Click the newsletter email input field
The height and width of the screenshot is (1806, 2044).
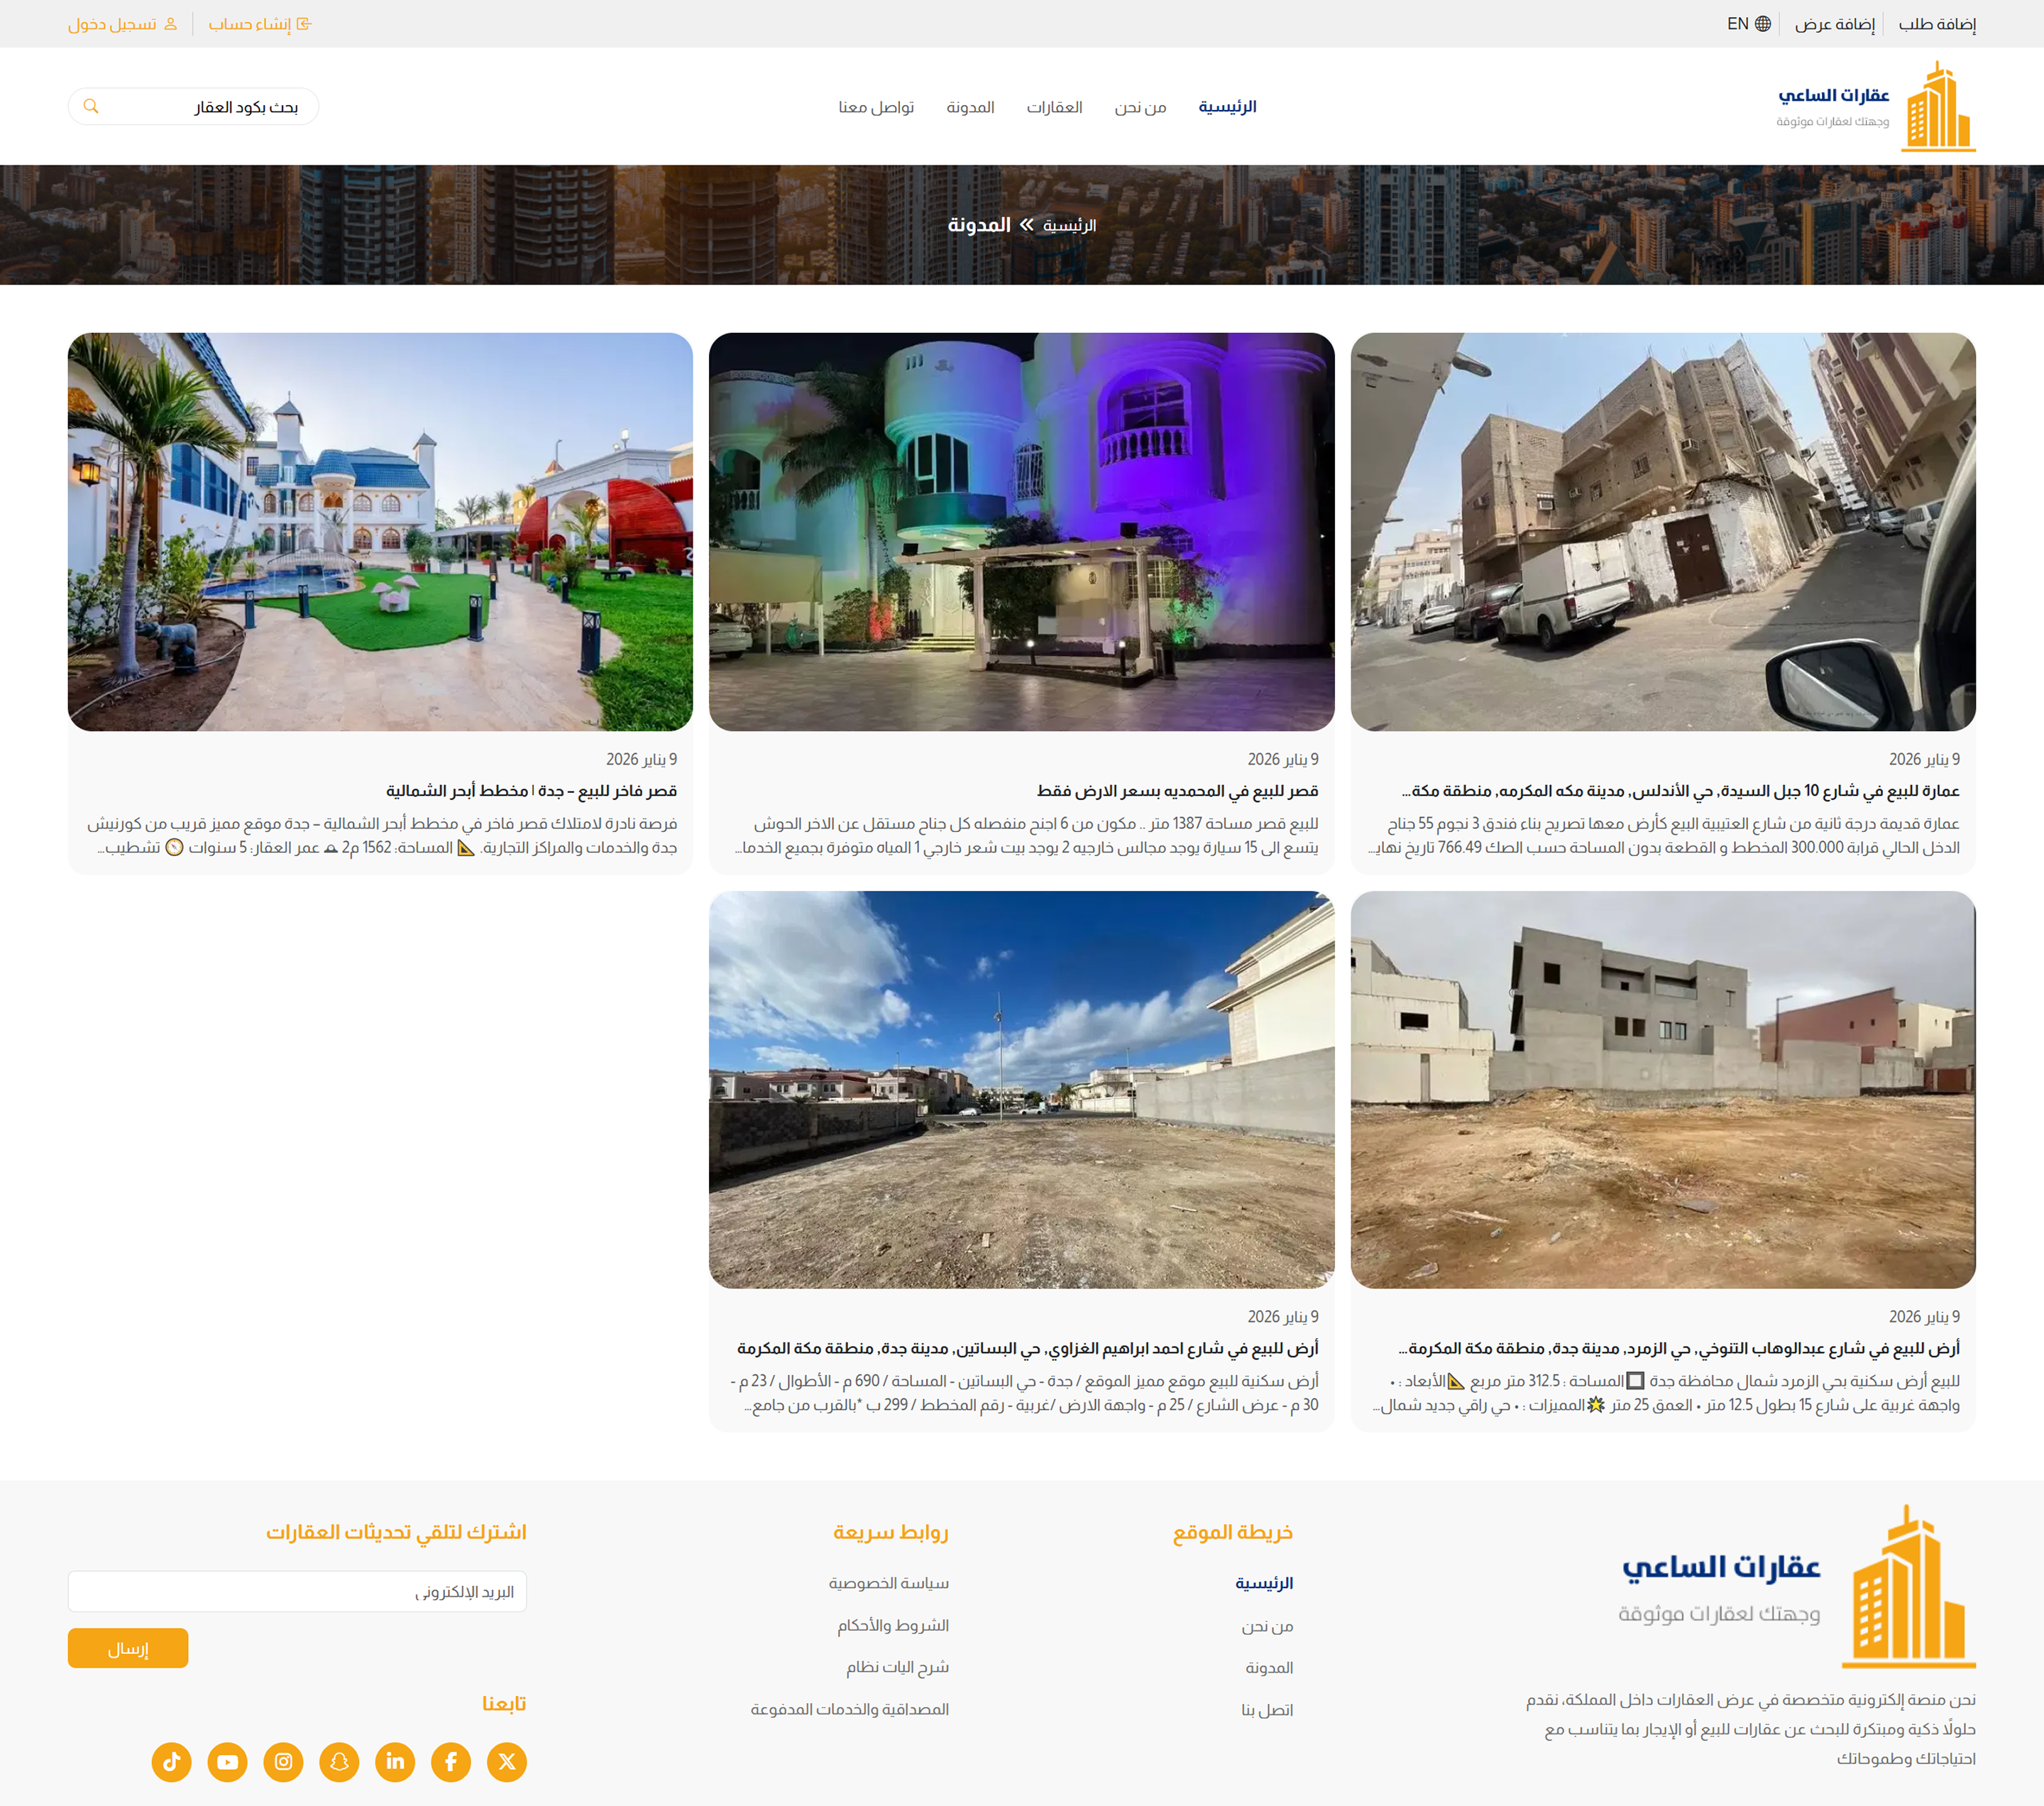(x=297, y=1591)
